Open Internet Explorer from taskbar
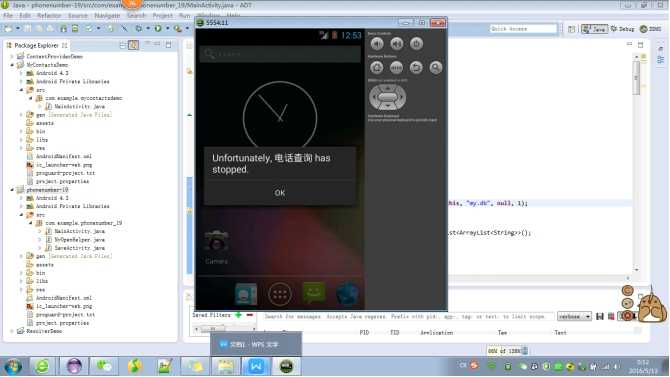This screenshot has height=377, width=670. tap(42, 366)
